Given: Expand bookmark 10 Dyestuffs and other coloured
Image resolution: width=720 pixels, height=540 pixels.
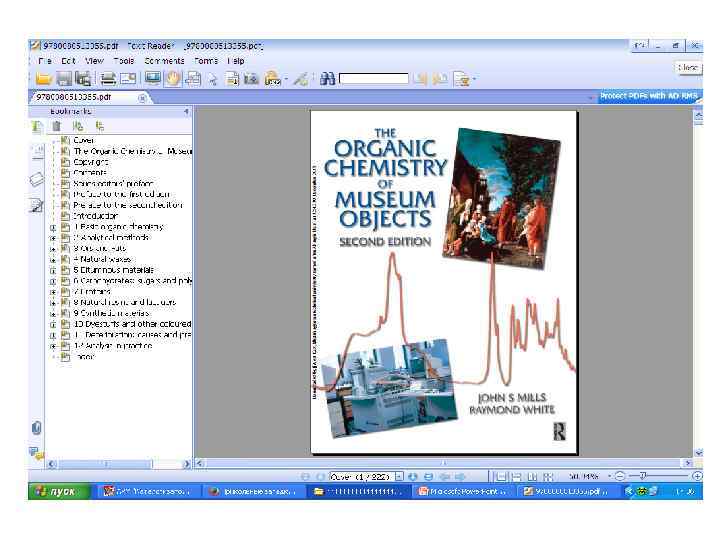Looking at the screenshot, I should pyautogui.click(x=53, y=325).
